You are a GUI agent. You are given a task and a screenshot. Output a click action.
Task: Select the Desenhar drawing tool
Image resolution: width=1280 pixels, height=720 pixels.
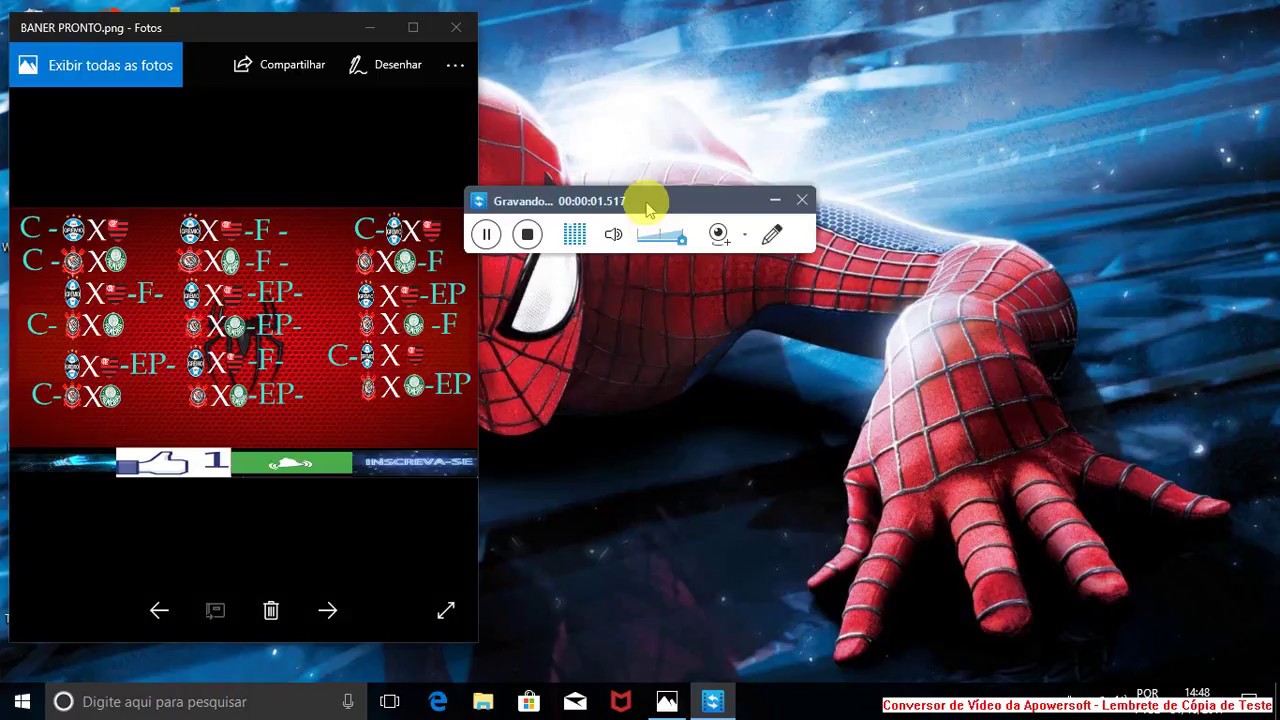click(385, 65)
